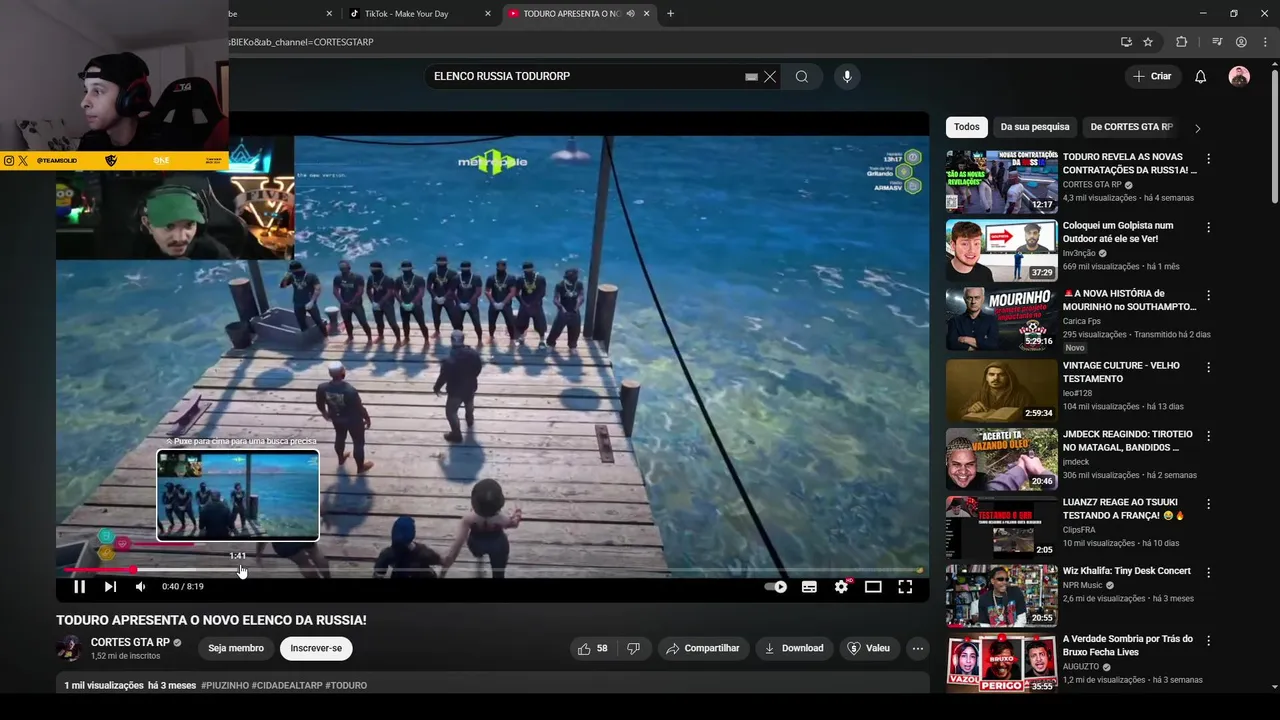Mute the video volume
Screen dimensions: 1280x720
pos(141,587)
